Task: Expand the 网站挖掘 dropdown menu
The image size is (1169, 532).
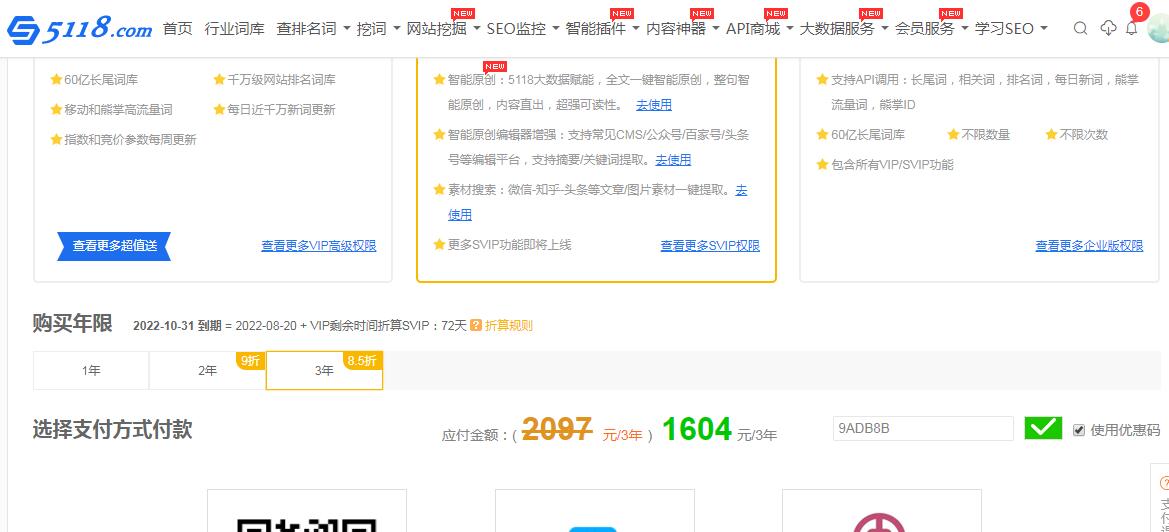Action: [x=444, y=28]
